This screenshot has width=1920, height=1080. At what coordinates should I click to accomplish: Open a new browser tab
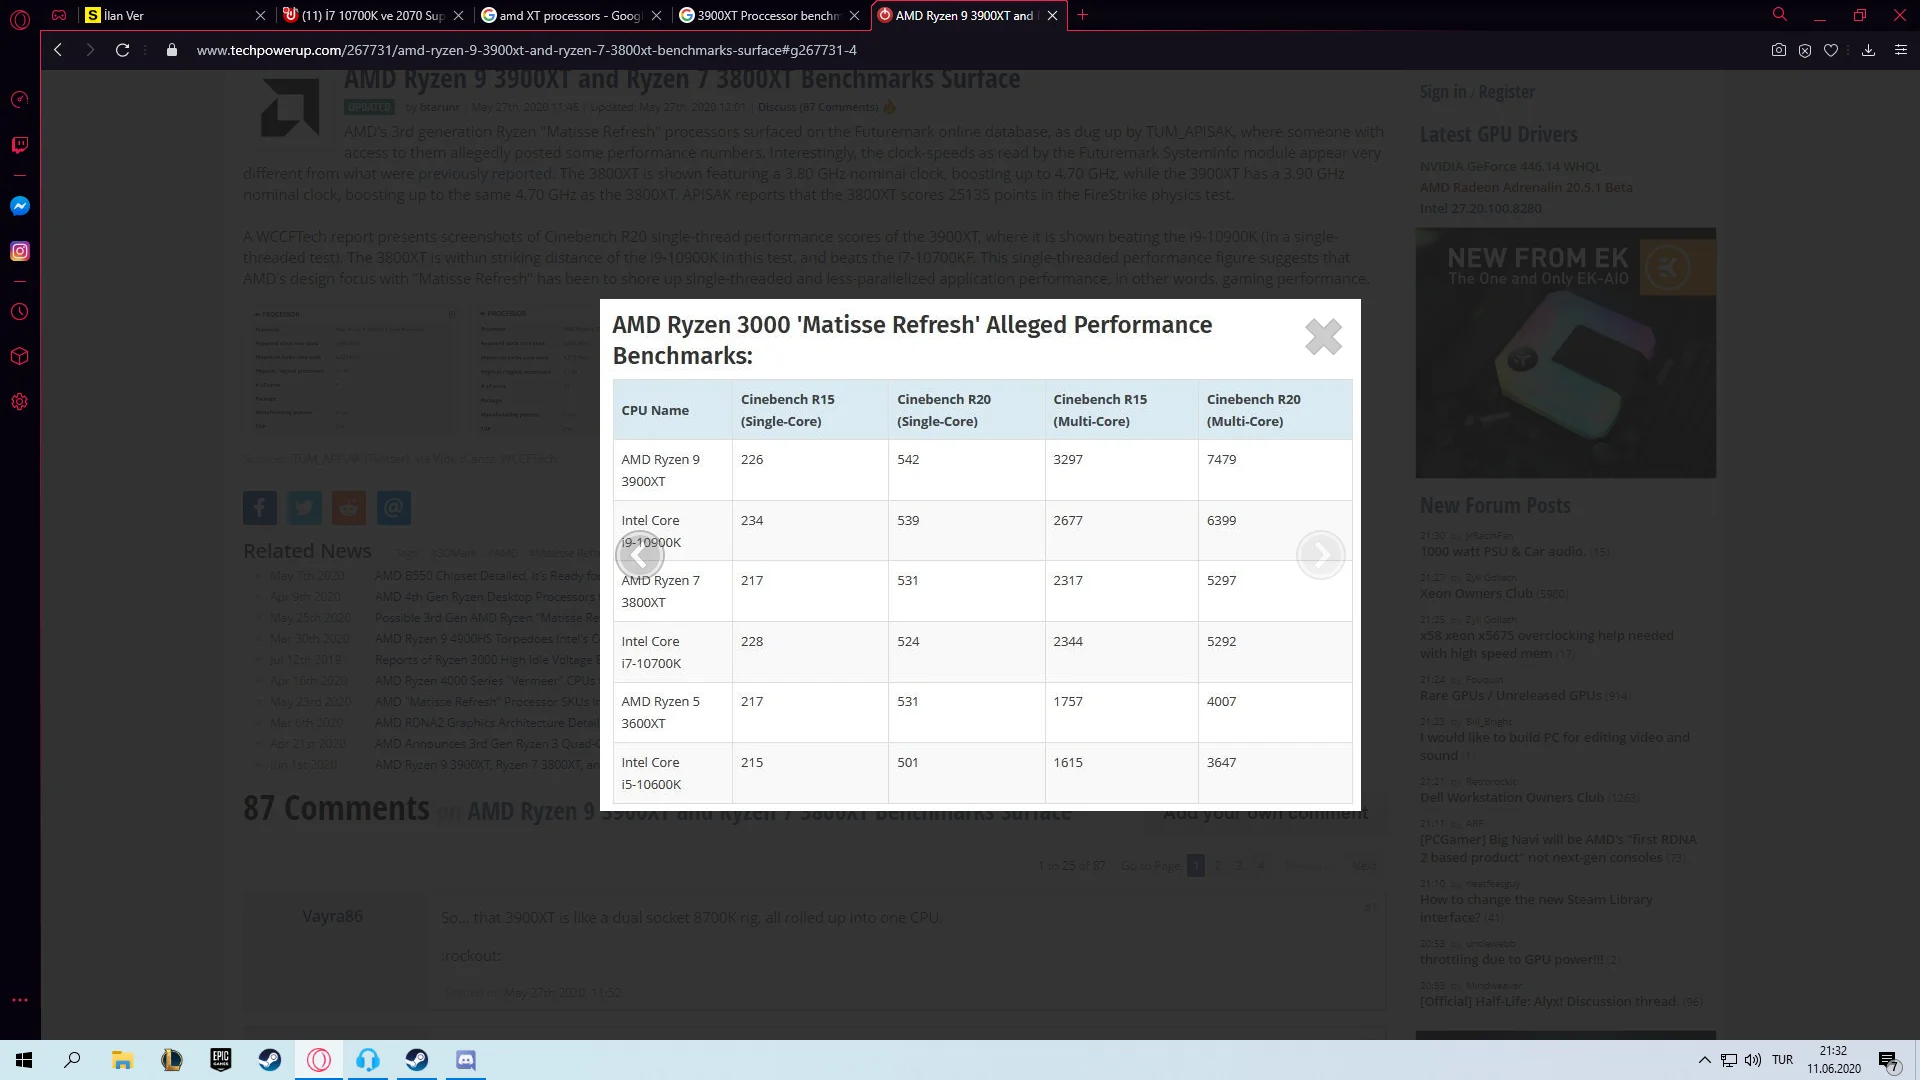1082,15
